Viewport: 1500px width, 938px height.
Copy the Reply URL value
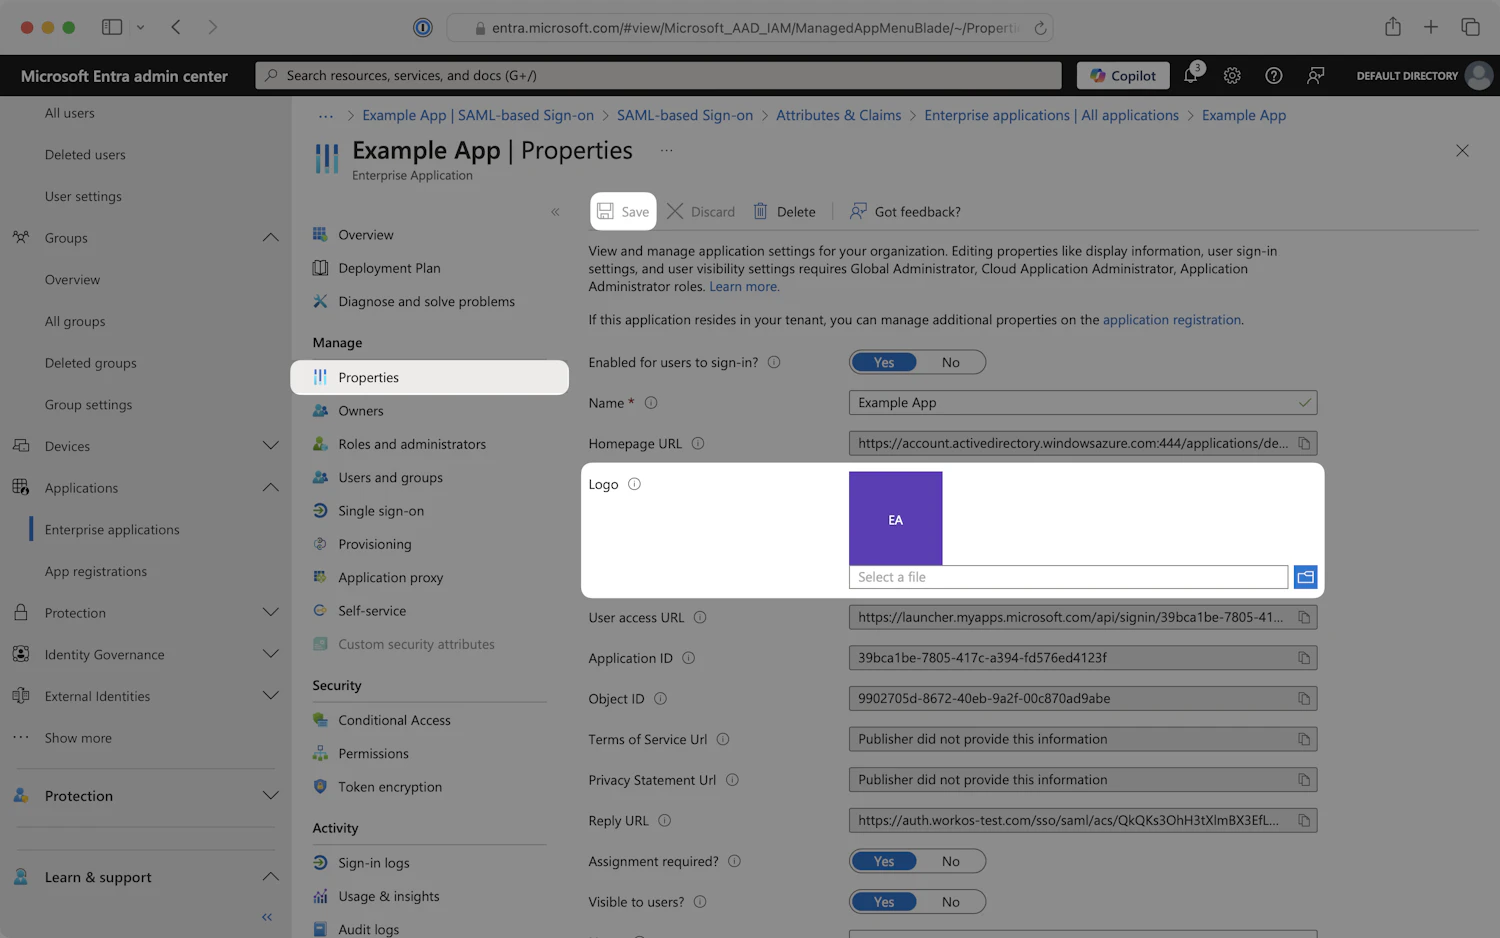coord(1304,820)
